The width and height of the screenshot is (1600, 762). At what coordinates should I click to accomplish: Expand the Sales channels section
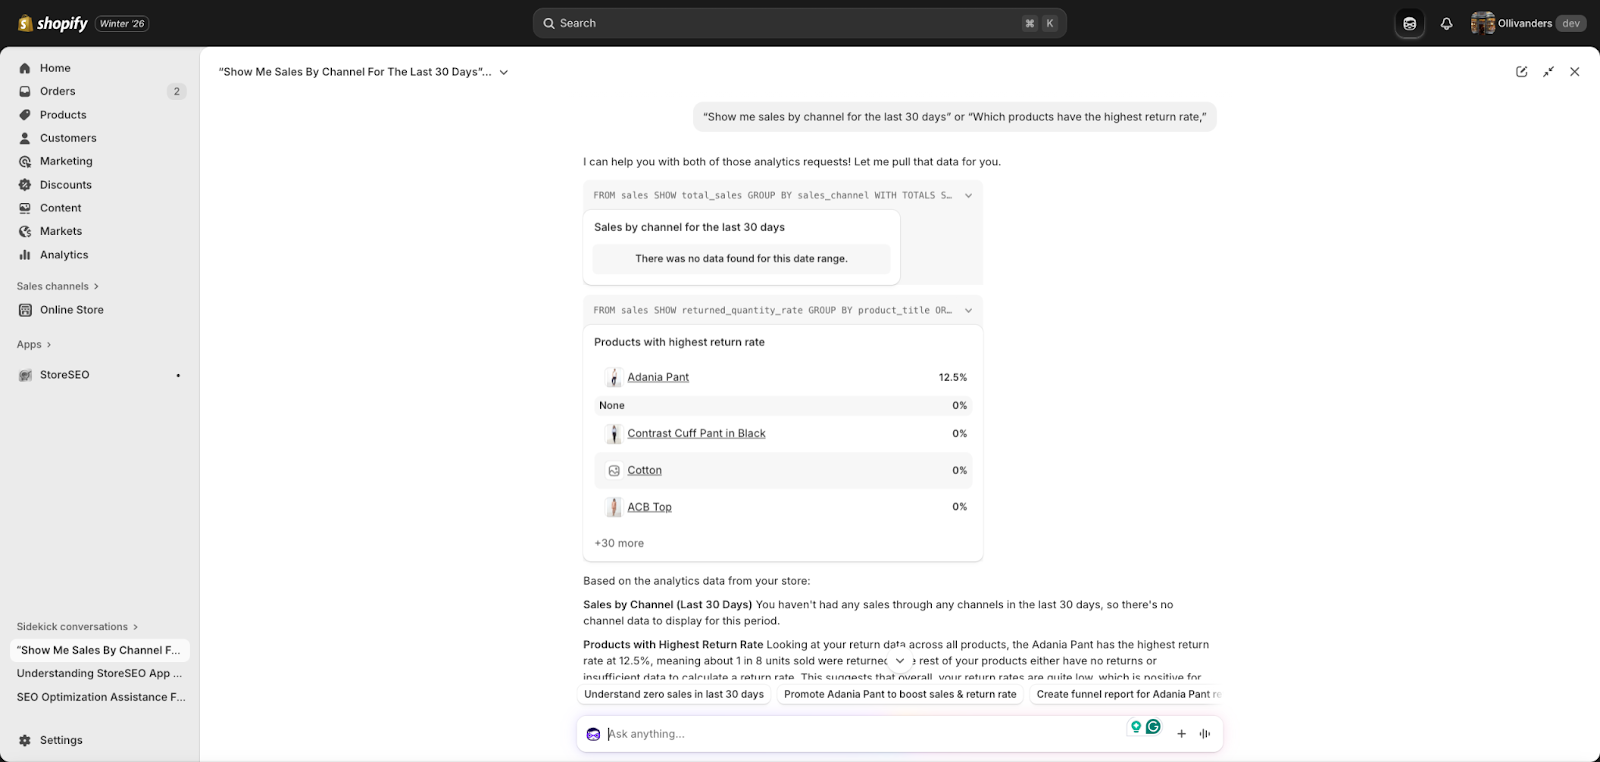click(x=57, y=286)
